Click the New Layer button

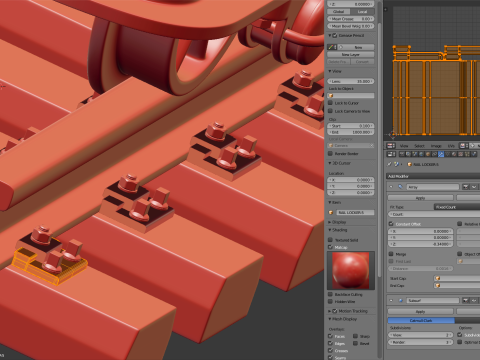(351, 54)
